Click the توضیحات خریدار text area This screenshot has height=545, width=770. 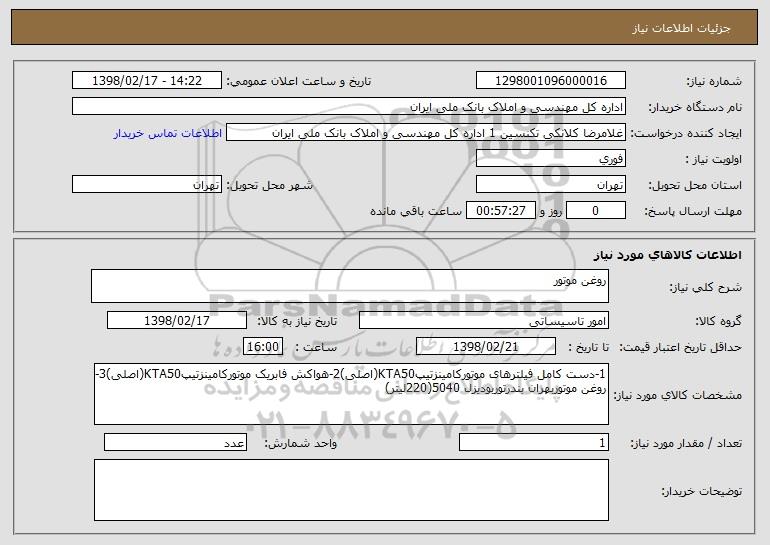tap(351, 490)
